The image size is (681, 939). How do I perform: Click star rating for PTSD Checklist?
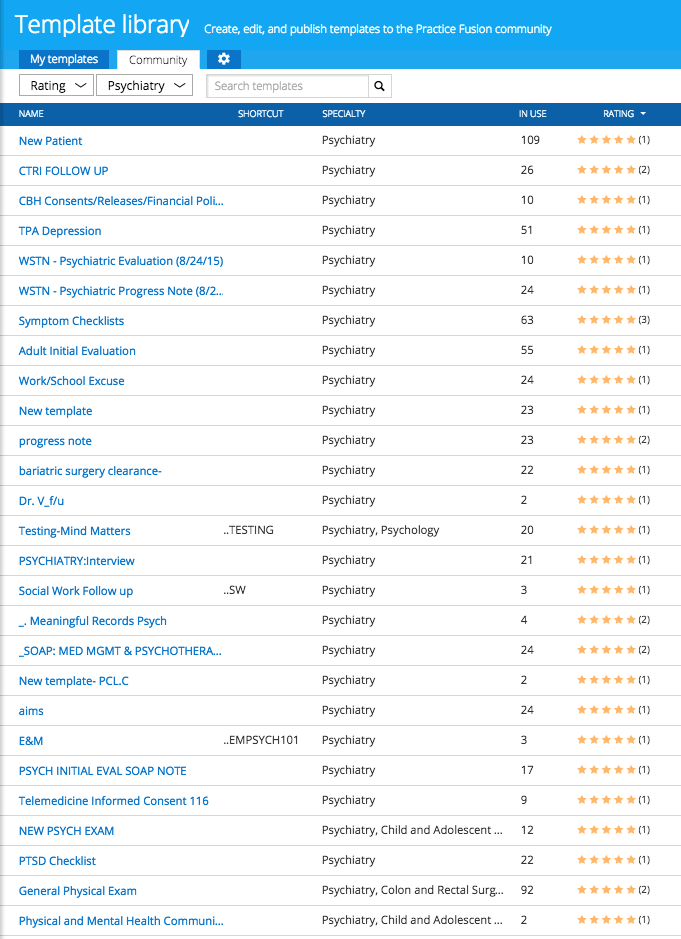coord(606,860)
